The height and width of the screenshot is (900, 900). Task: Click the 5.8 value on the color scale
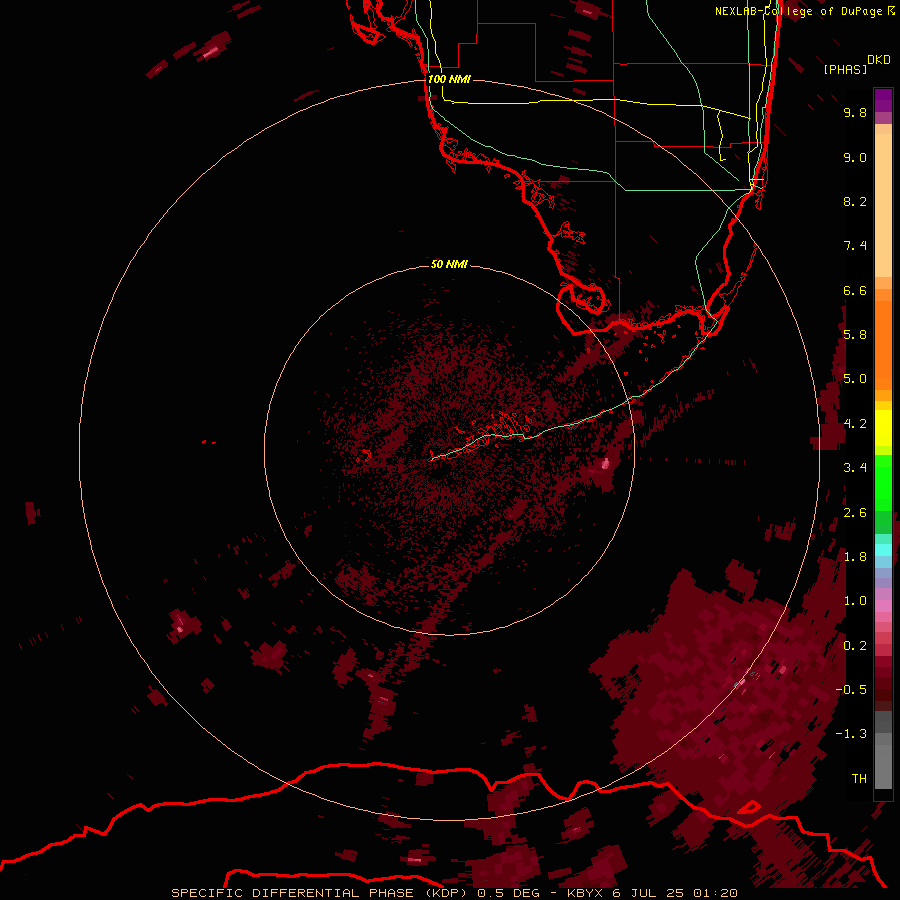[x=855, y=335]
